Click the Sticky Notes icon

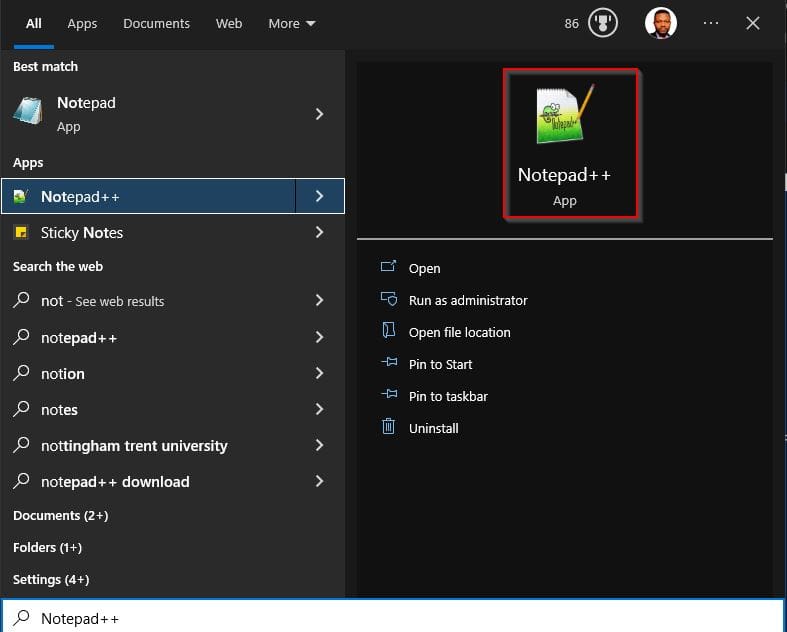coord(21,232)
